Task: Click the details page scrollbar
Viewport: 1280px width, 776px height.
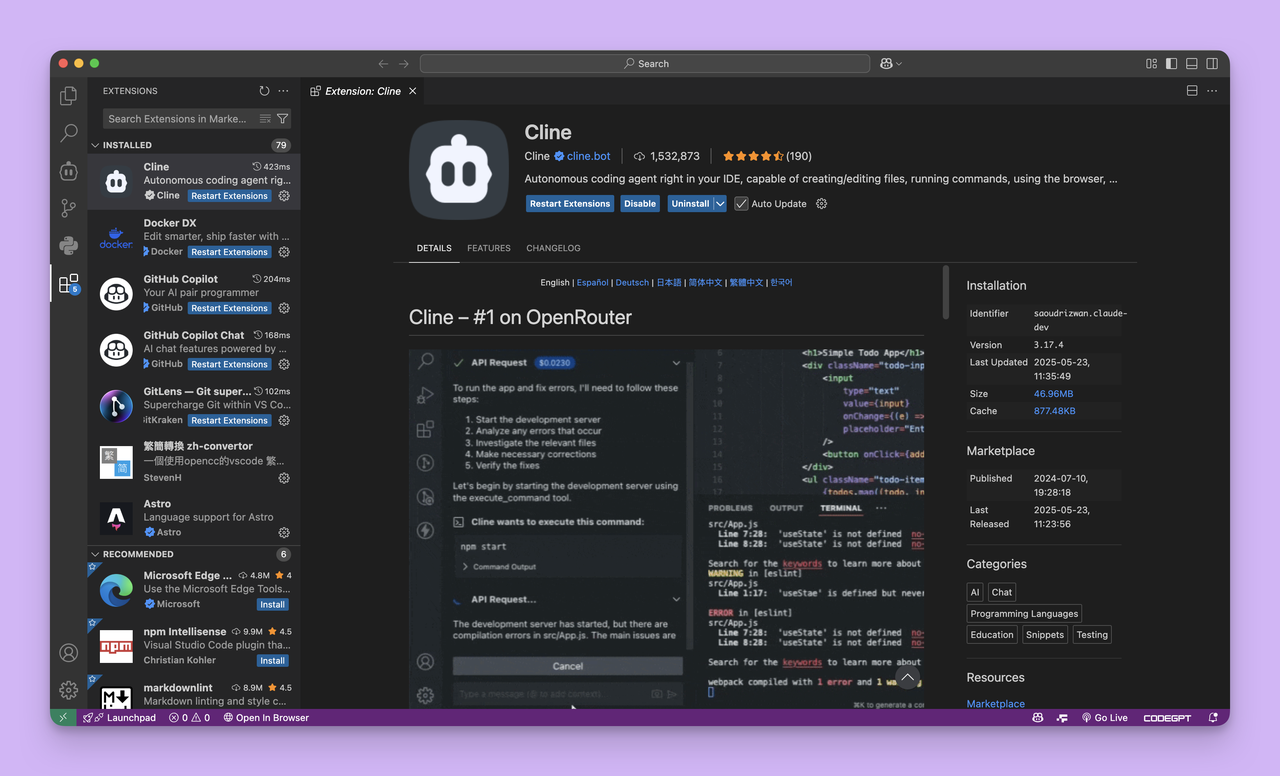Action: pyautogui.click(x=945, y=293)
